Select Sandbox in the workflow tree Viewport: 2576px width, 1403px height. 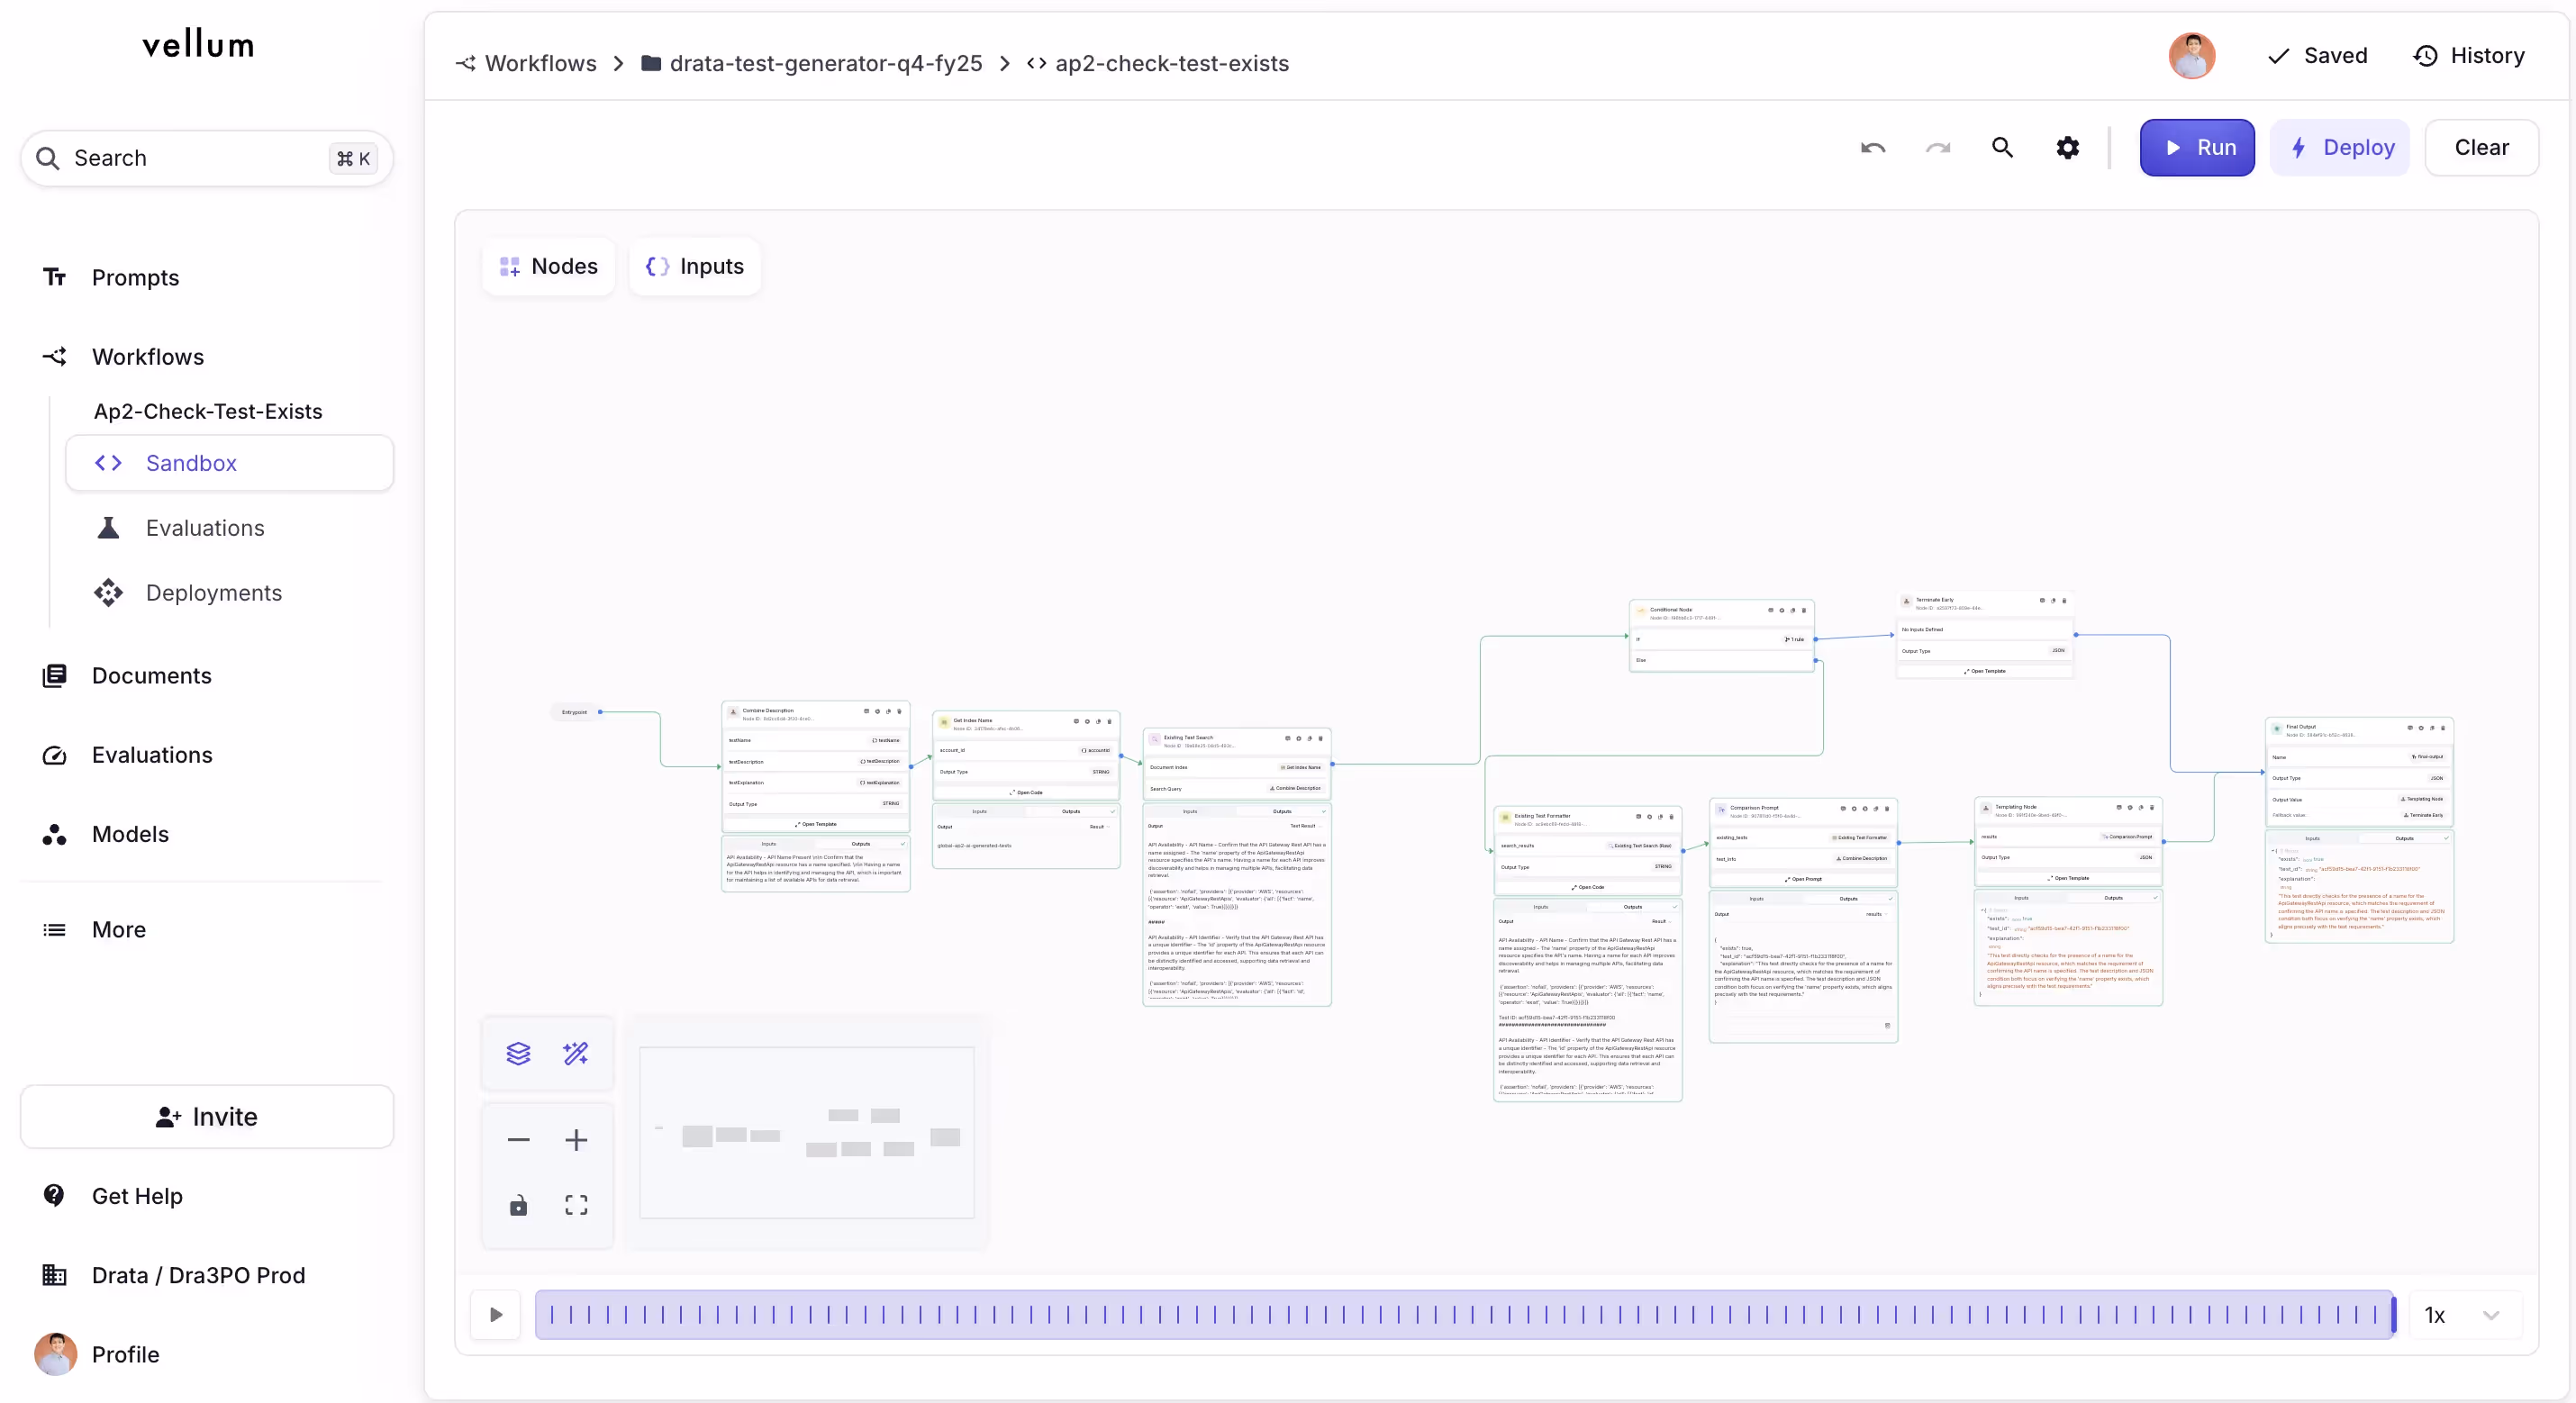(230, 463)
